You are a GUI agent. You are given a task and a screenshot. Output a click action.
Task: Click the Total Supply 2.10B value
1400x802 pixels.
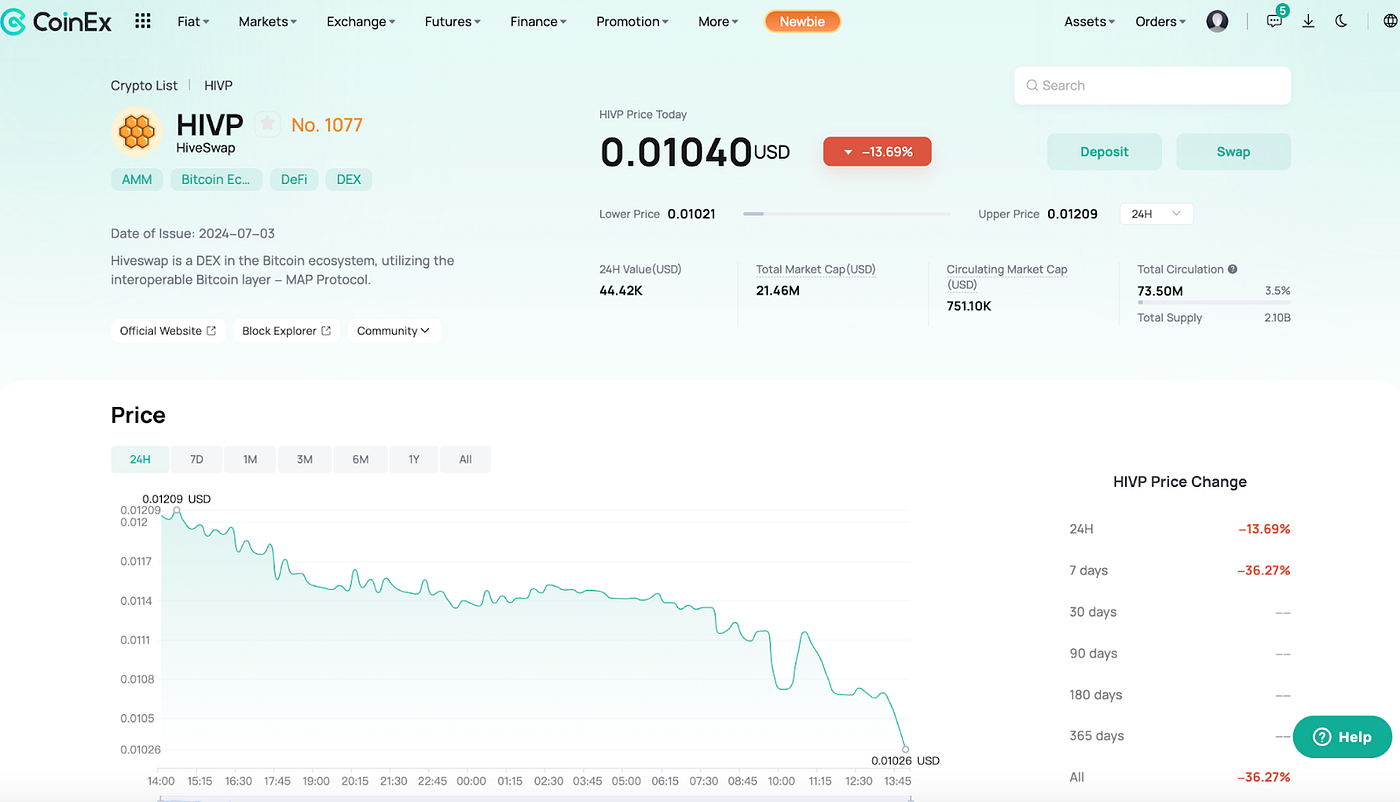coord(1277,318)
